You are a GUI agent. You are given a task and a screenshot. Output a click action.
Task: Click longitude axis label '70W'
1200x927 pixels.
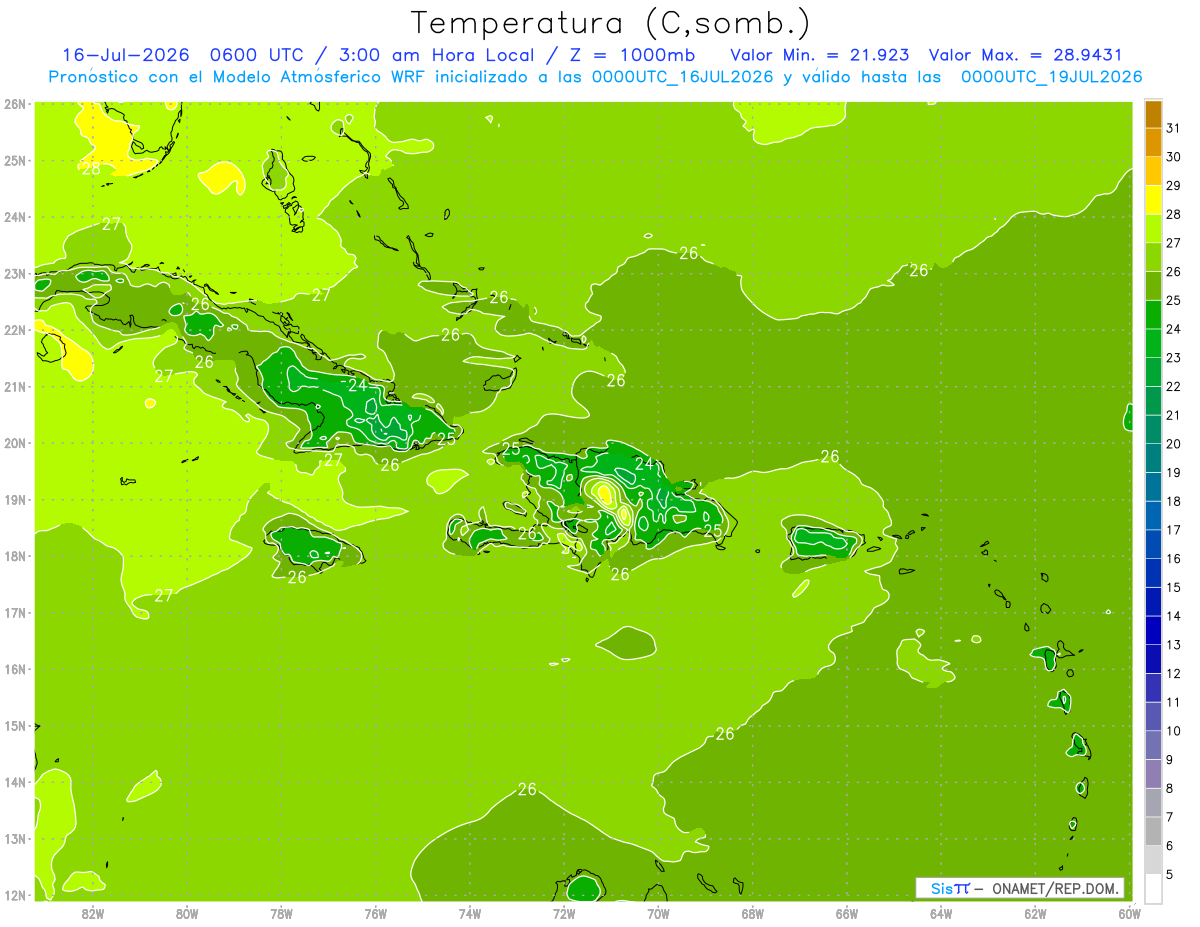coord(658,914)
